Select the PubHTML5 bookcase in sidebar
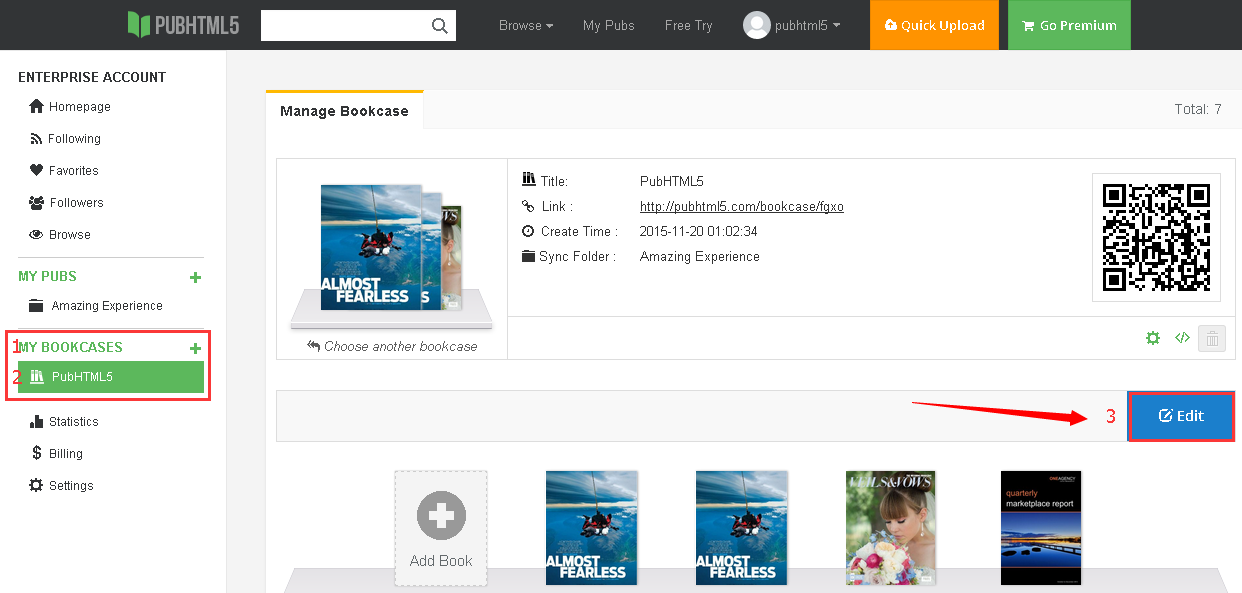 click(111, 377)
